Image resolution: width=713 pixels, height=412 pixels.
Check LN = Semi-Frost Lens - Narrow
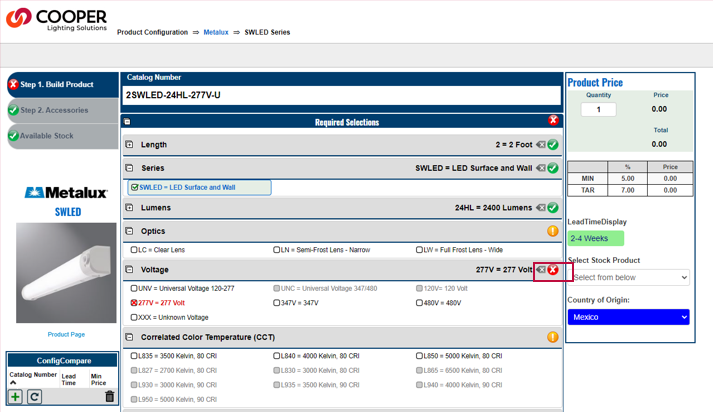click(x=276, y=250)
